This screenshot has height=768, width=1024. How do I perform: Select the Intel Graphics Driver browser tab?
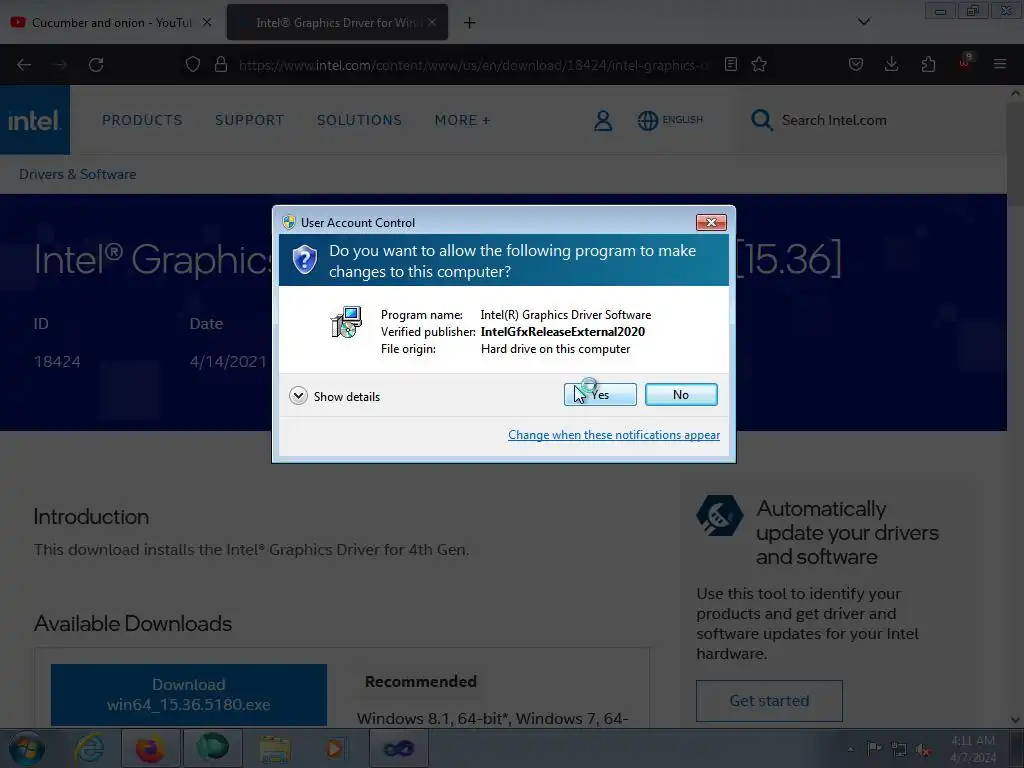click(336, 22)
